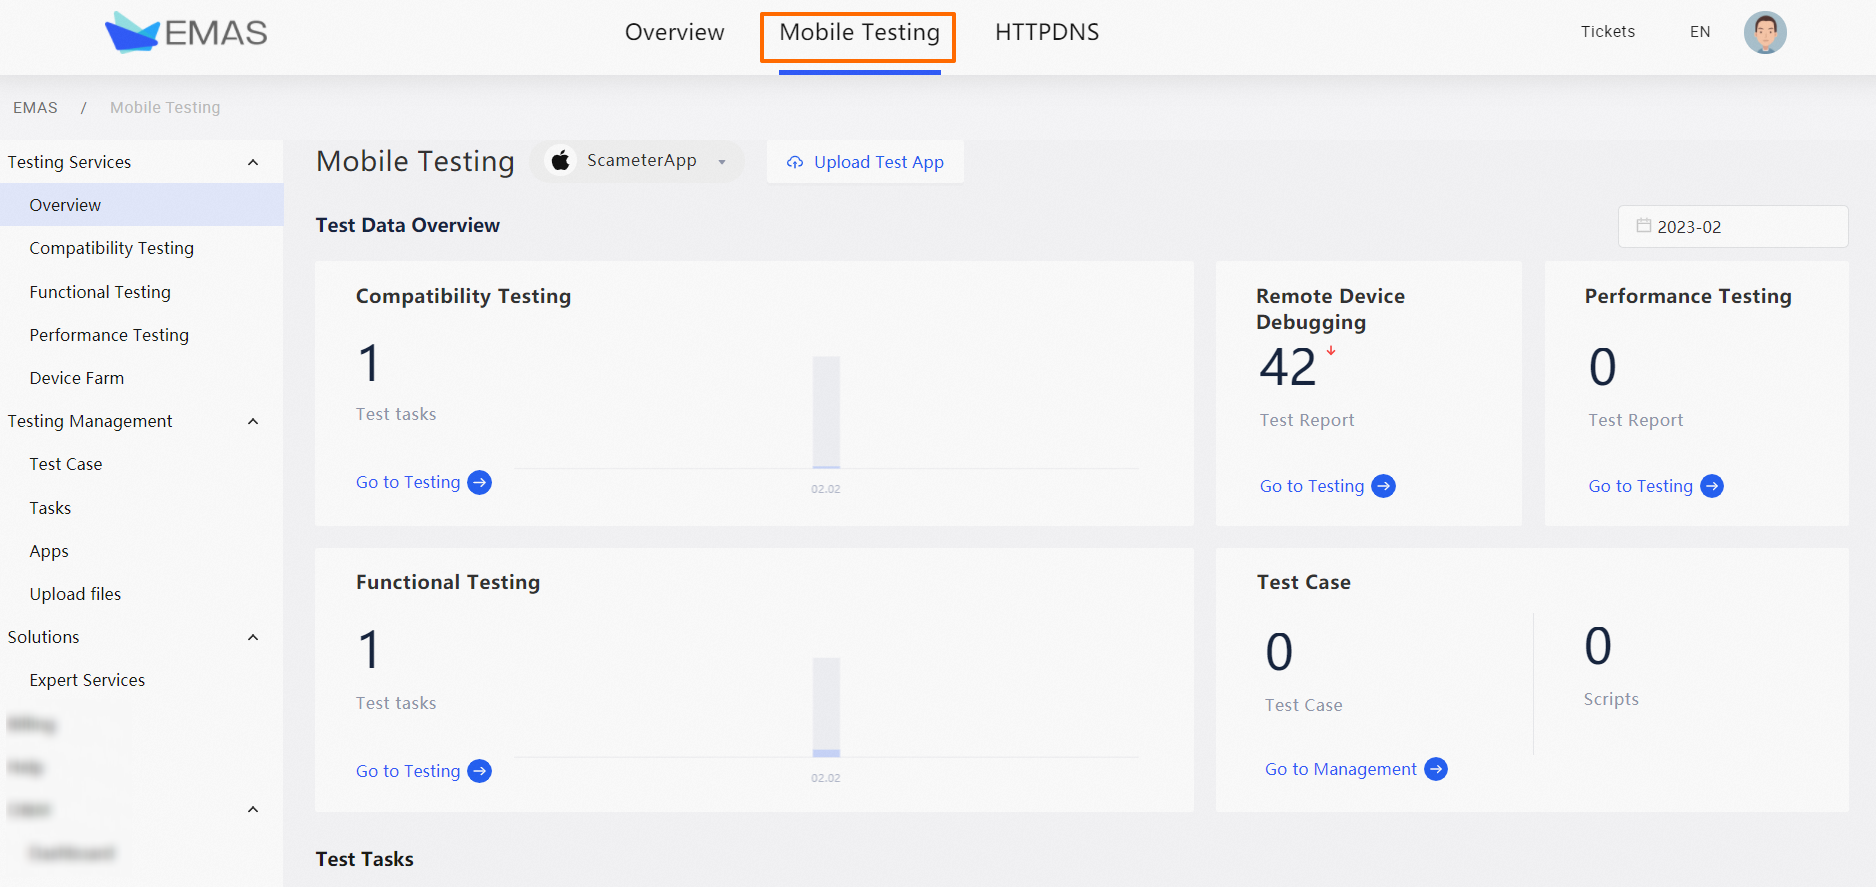1876x887 pixels.
Task: Click the 2023-02 date picker field
Action: pos(1733,227)
